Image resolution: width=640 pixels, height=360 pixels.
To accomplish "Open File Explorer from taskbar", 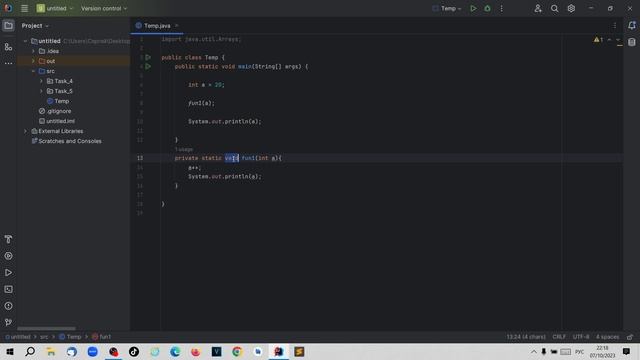I will [x=51, y=352].
